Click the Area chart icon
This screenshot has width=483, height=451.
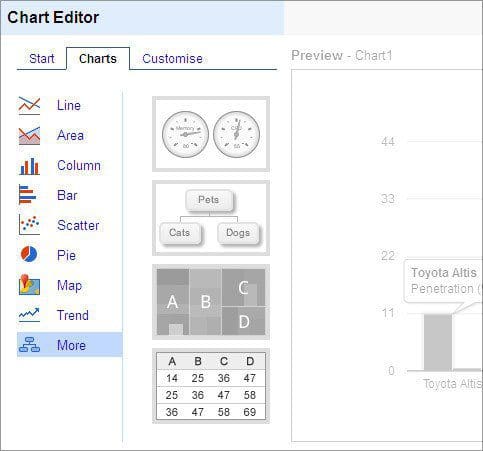[x=29, y=136]
